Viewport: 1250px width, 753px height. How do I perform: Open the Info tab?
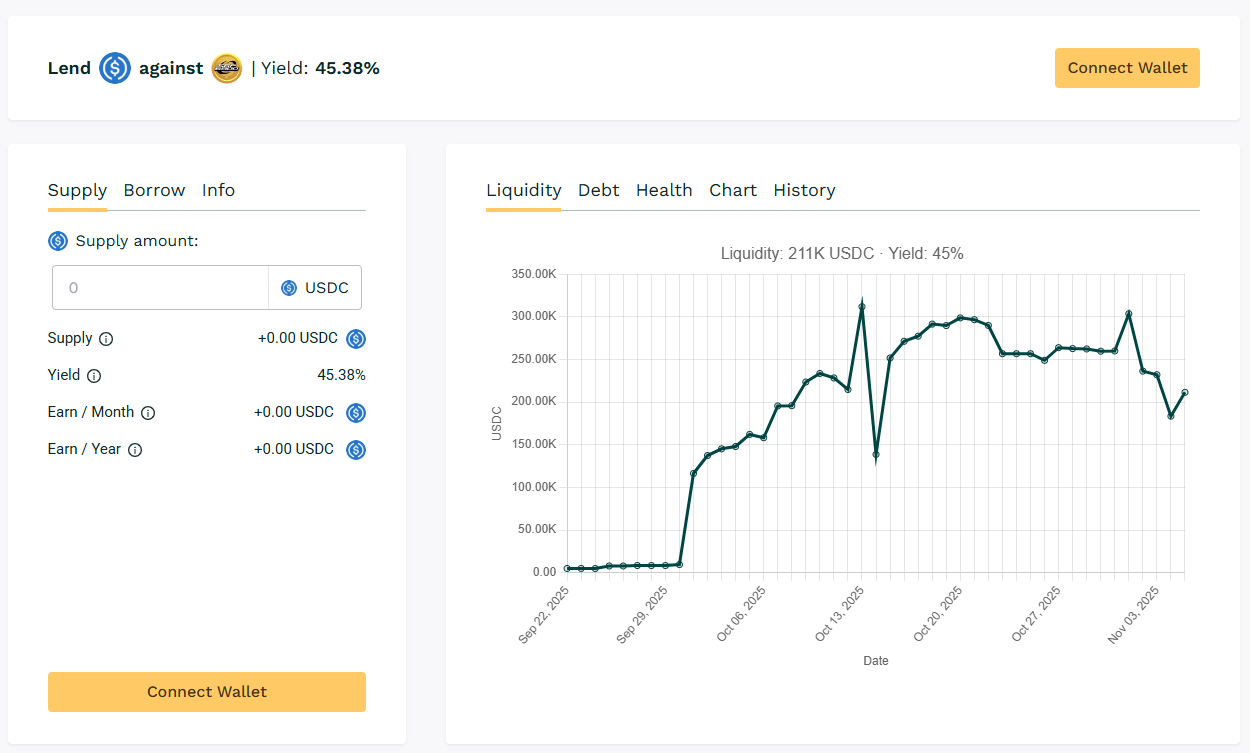coord(218,190)
